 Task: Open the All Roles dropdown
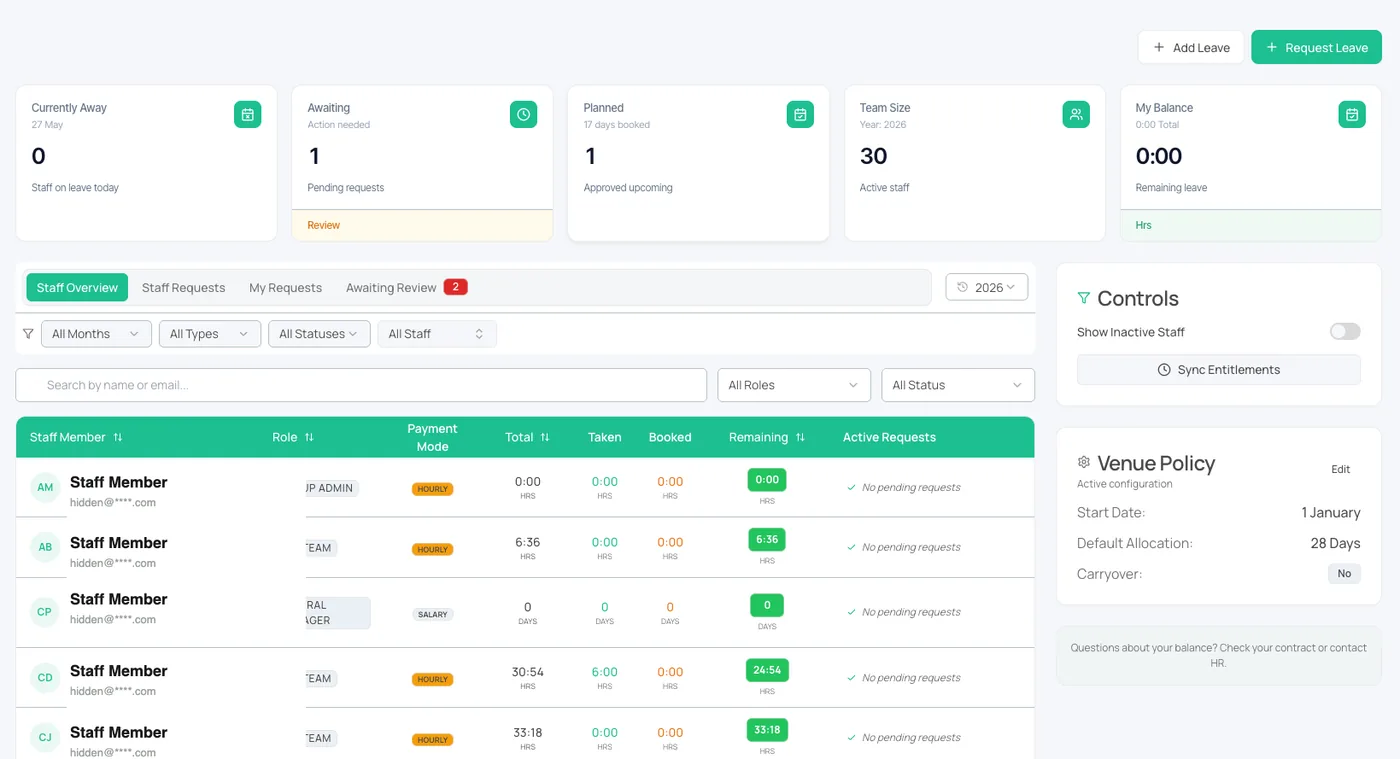794,385
